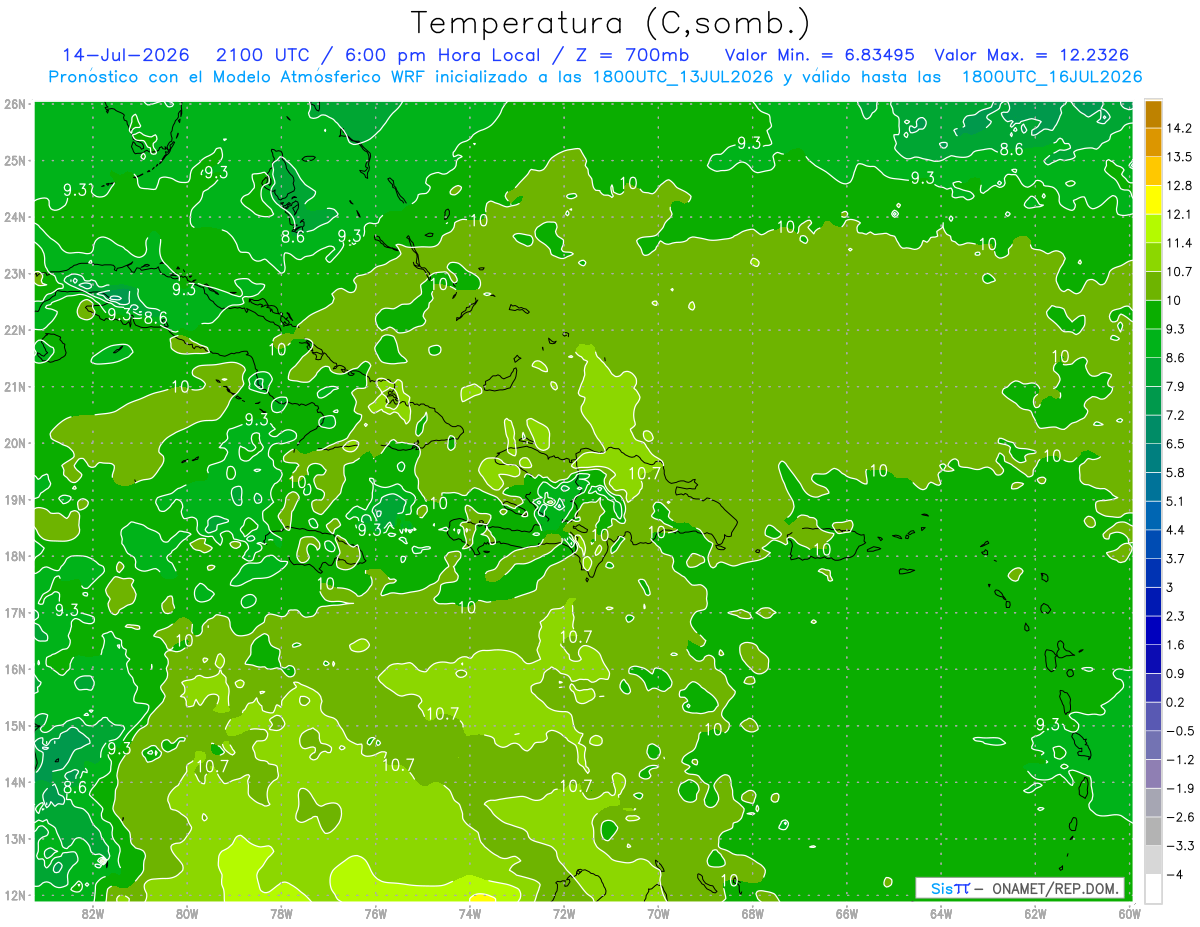1200x927 pixels.
Task: Click the 'SisTT' logo text
Action: [x=949, y=888]
